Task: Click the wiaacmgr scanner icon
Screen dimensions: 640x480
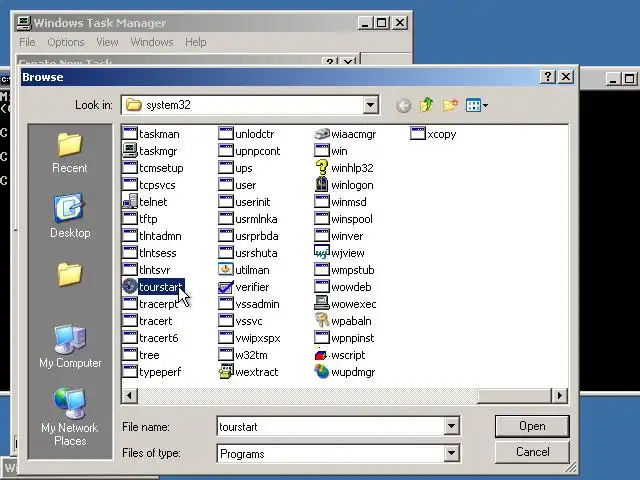Action: click(x=322, y=133)
